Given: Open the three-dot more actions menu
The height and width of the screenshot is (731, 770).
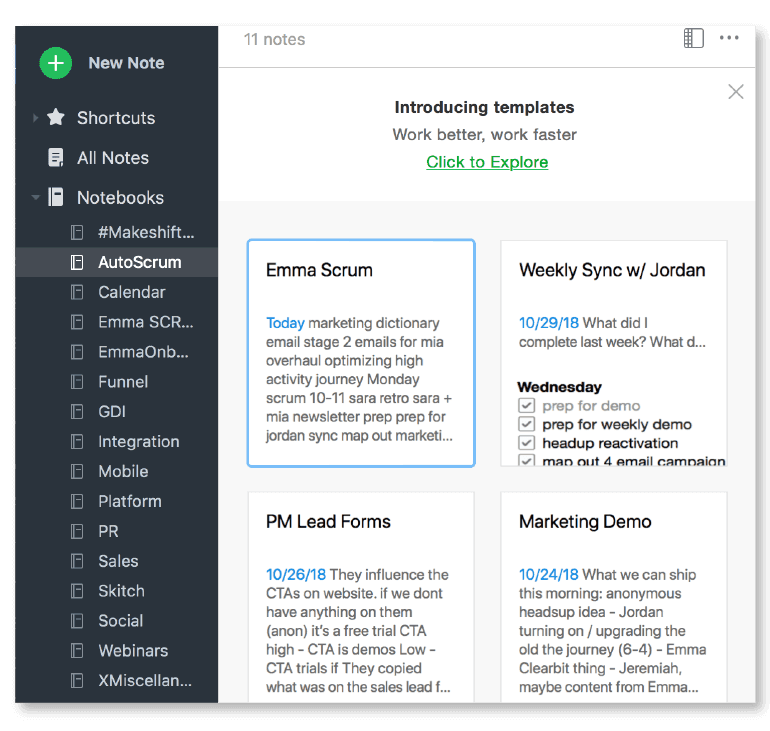Looking at the screenshot, I should [x=729, y=38].
